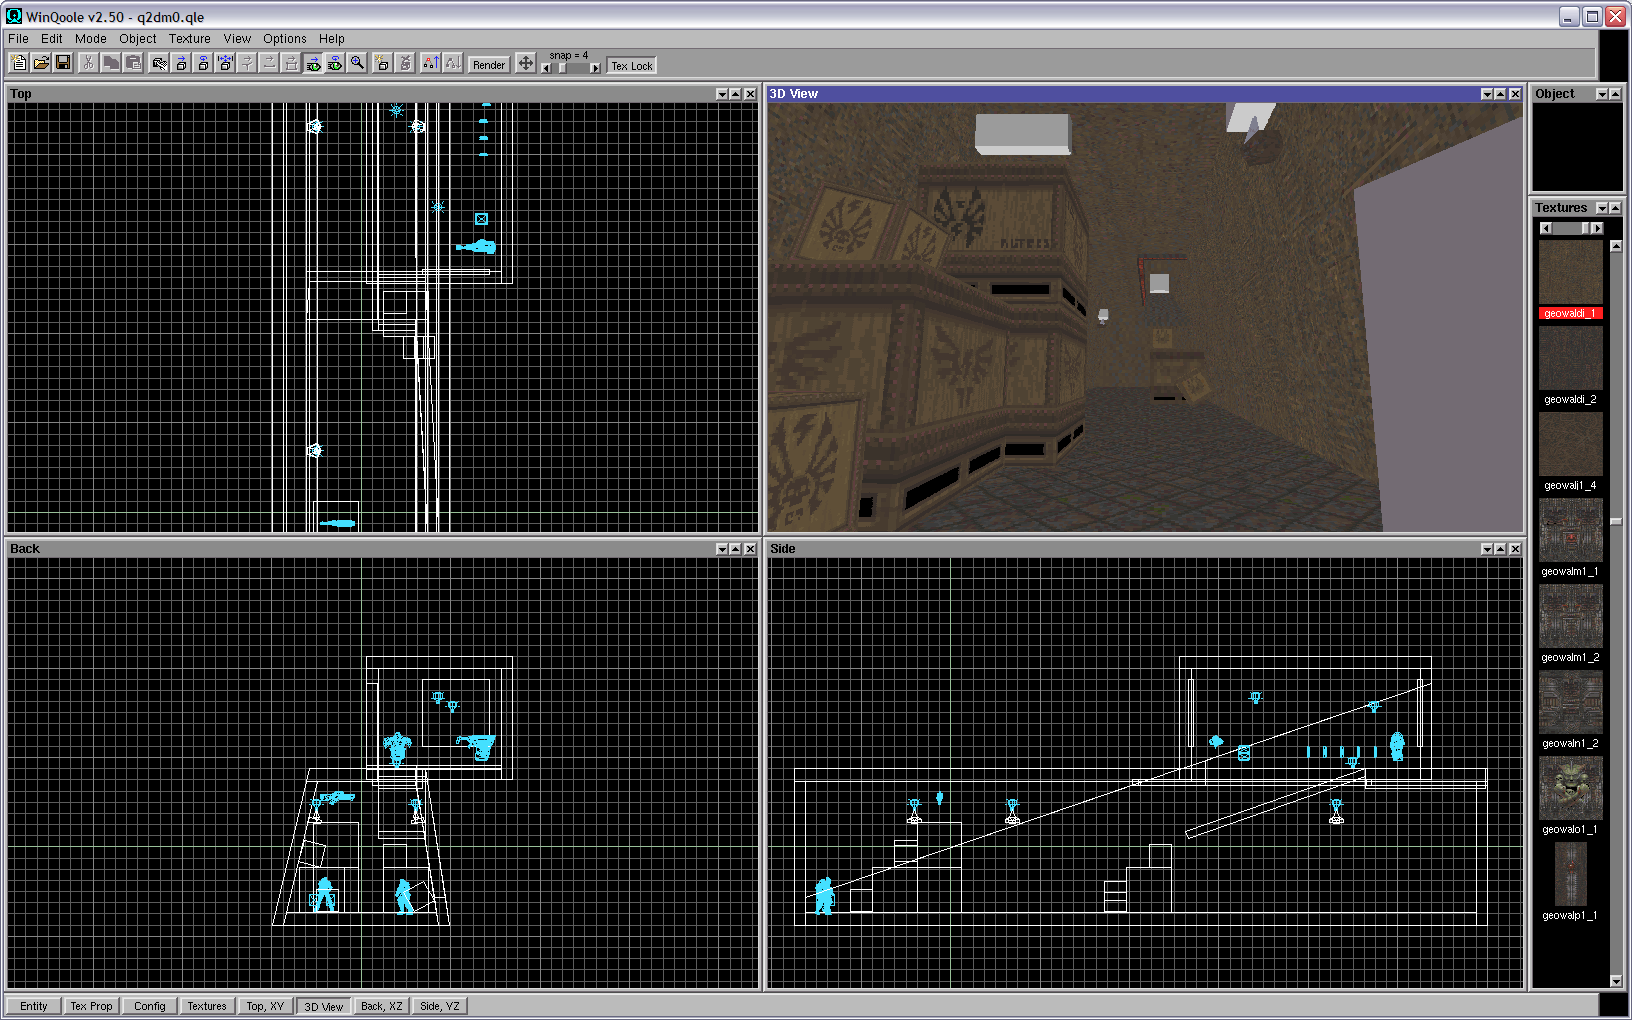Click the Entity button in bottom bar

(33, 1006)
